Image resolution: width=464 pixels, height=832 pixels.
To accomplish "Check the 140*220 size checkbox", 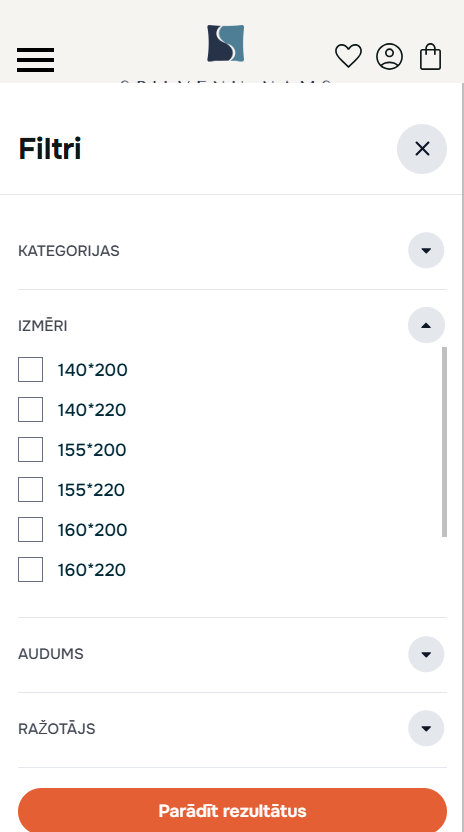I will pos(30,410).
